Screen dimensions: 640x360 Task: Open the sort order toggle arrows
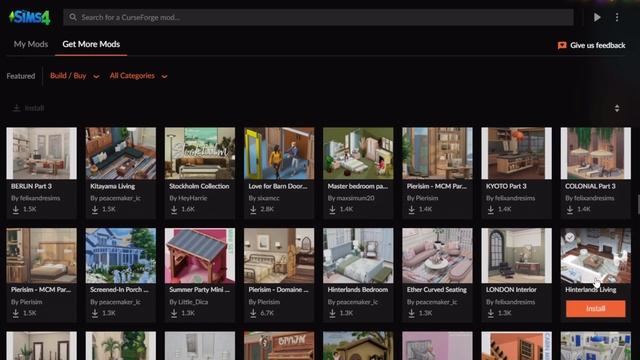click(617, 108)
